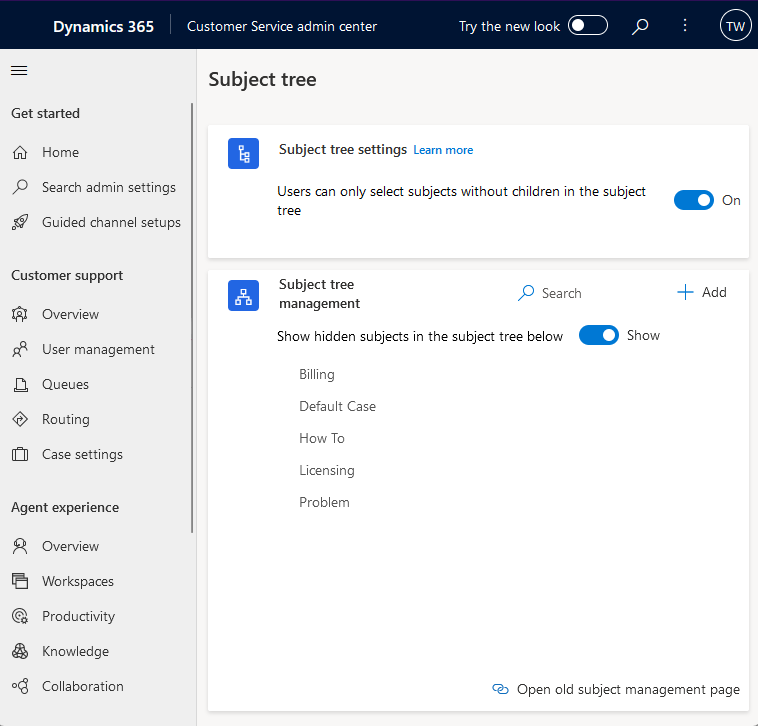The height and width of the screenshot is (726, 758).
Task: Click the Search admin settings magnifier icon
Action: 20,187
